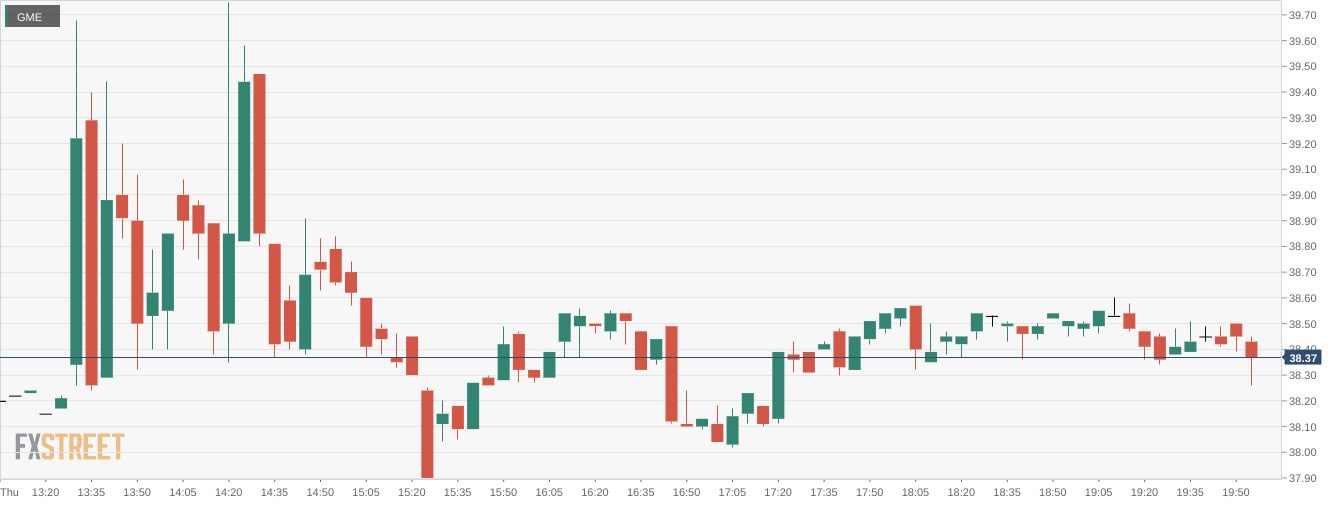Click the 14:05 time axis label
This screenshot has width=1340, height=505.
pyautogui.click(x=183, y=492)
